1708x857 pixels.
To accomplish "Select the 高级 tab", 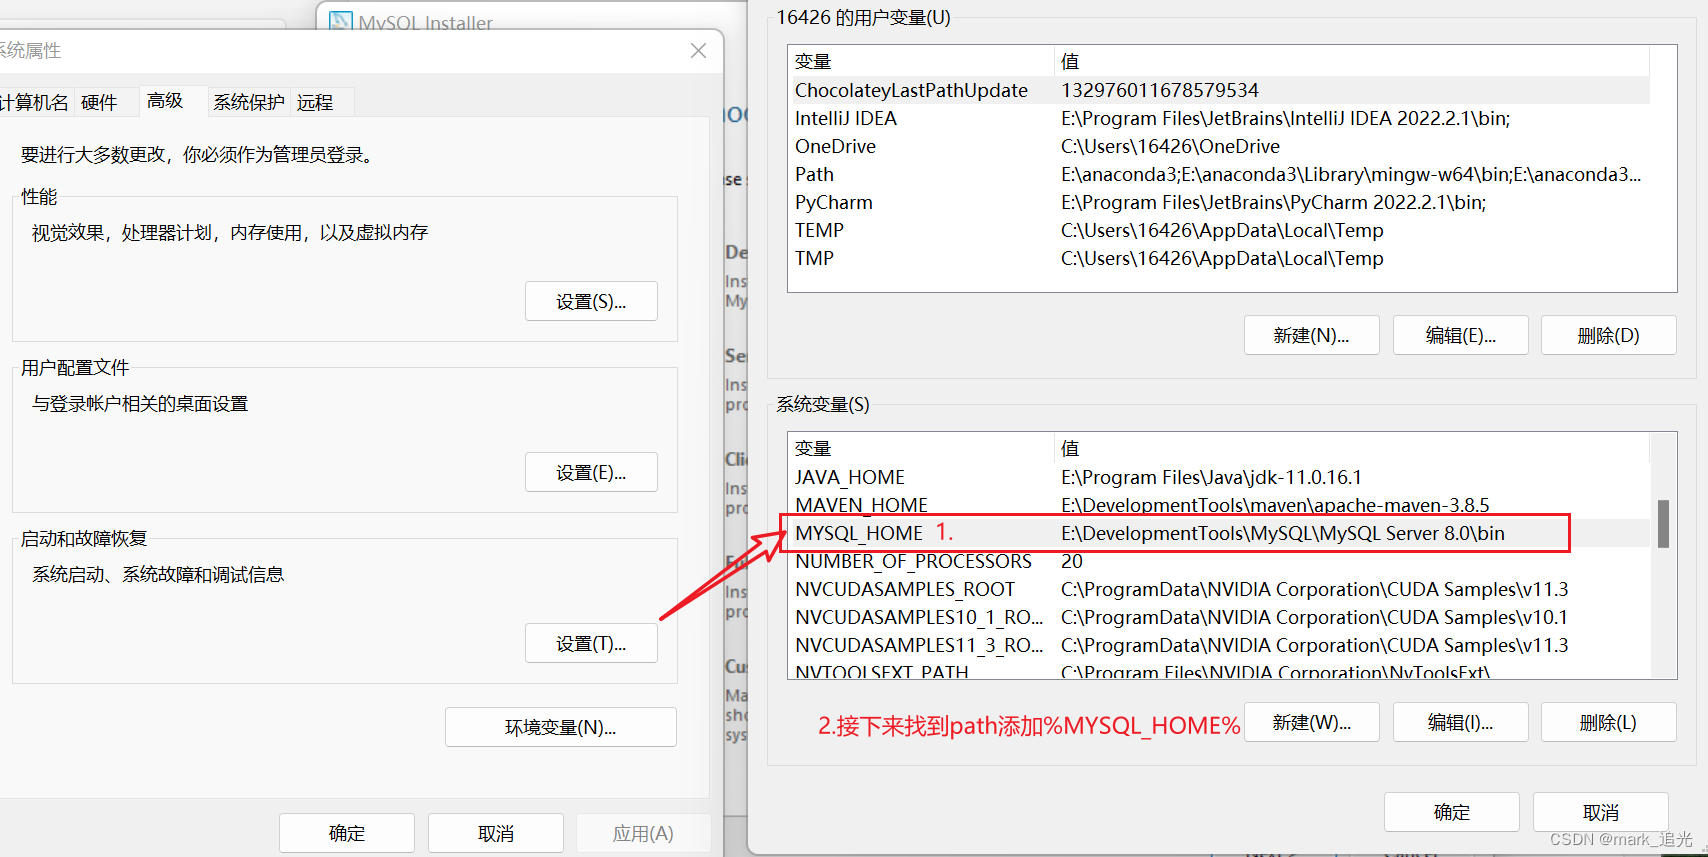I will (x=165, y=101).
